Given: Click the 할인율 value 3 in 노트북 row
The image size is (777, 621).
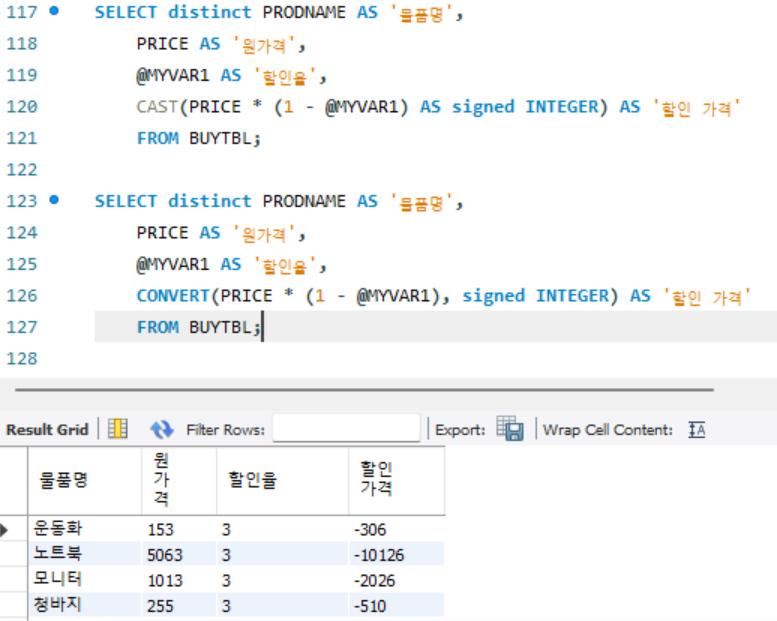Looking at the screenshot, I should (282, 554).
